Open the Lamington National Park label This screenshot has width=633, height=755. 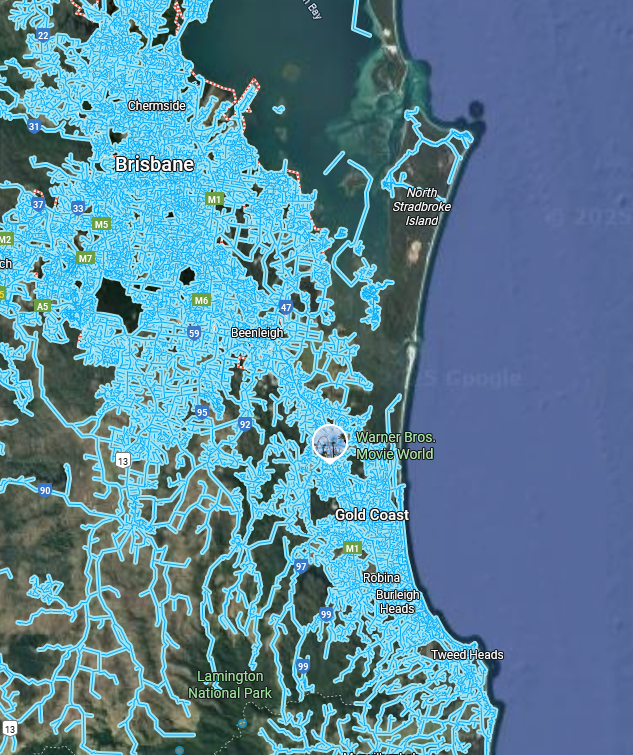[x=230, y=684]
